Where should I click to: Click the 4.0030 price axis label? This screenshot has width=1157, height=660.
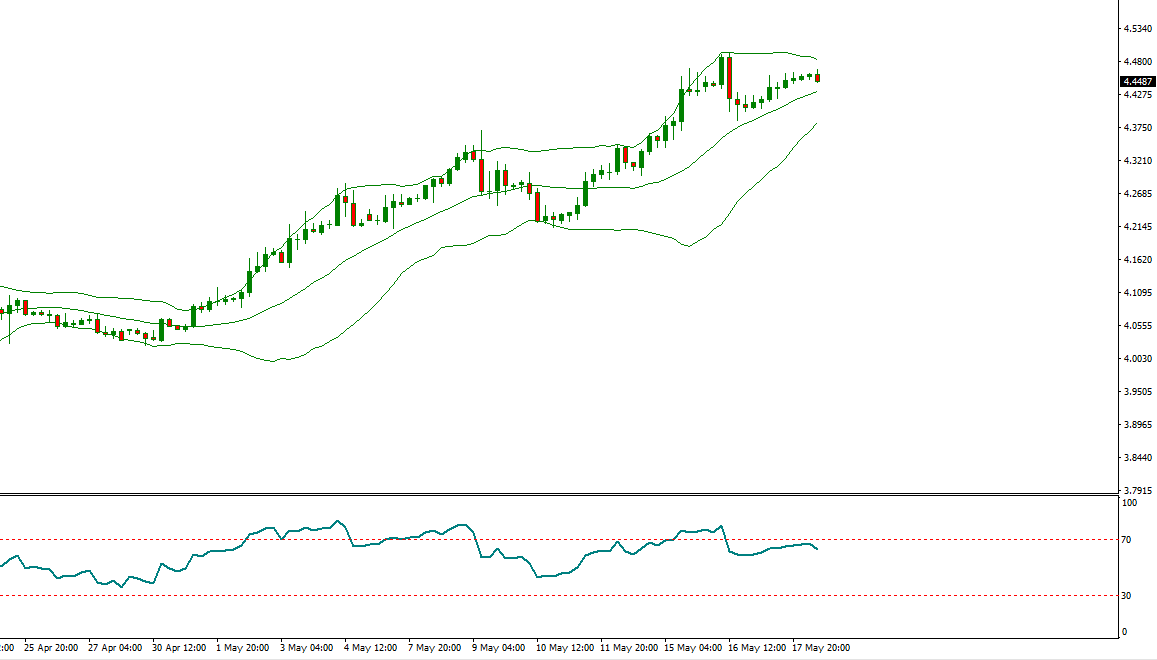pos(1135,359)
